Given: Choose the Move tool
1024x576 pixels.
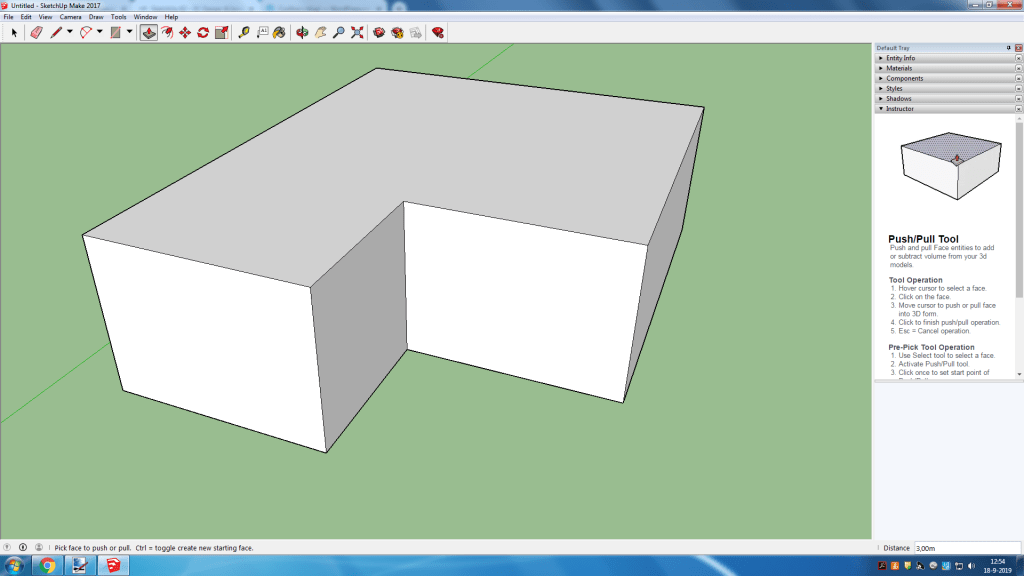Looking at the screenshot, I should (x=185, y=32).
